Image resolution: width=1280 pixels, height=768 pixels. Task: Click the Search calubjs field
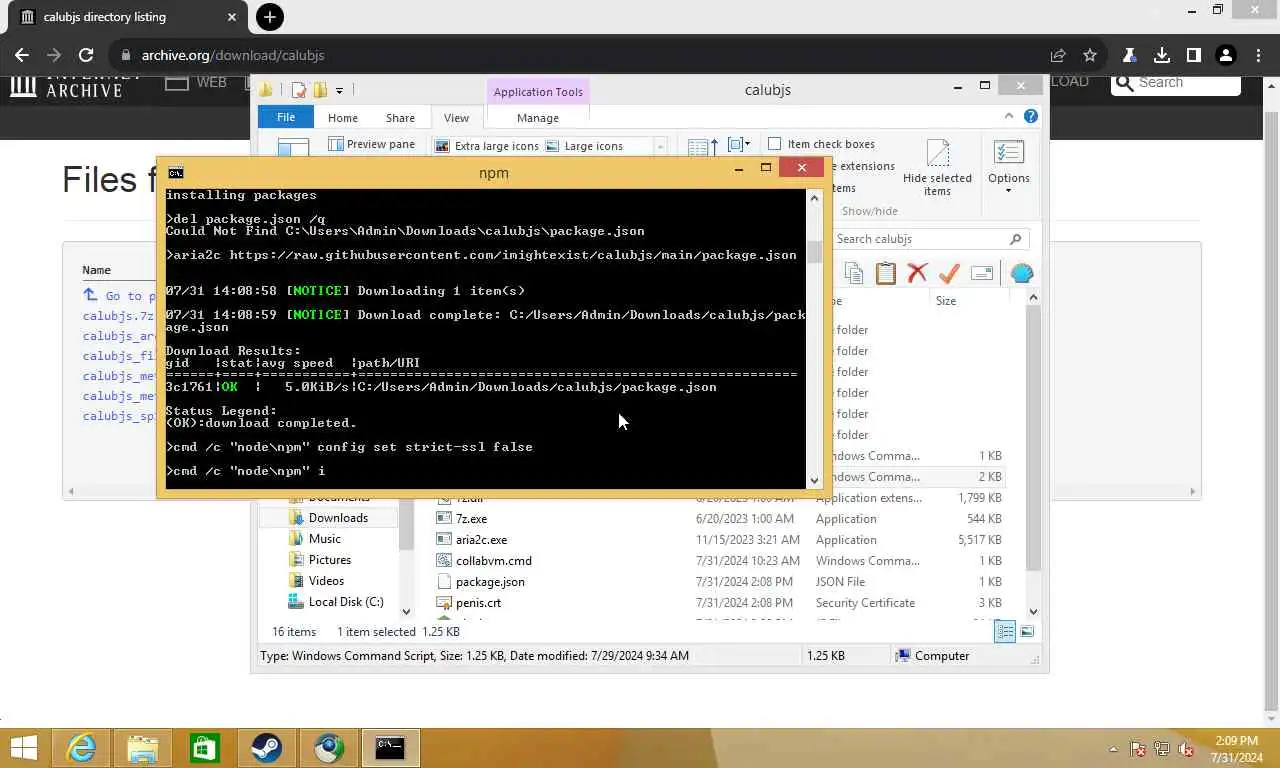click(x=930, y=239)
